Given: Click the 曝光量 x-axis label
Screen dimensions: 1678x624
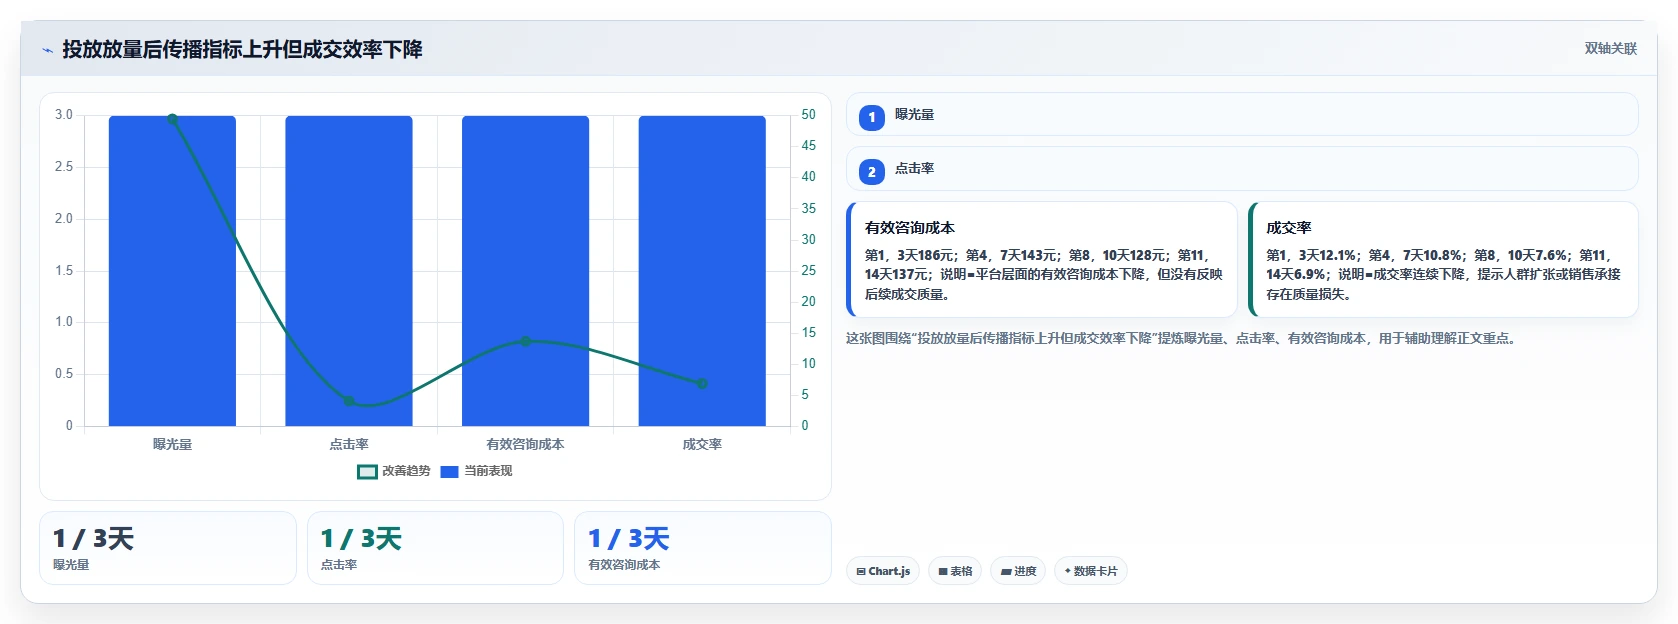Looking at the screenshot, I should pyautogui.click(x=172, y=444).
